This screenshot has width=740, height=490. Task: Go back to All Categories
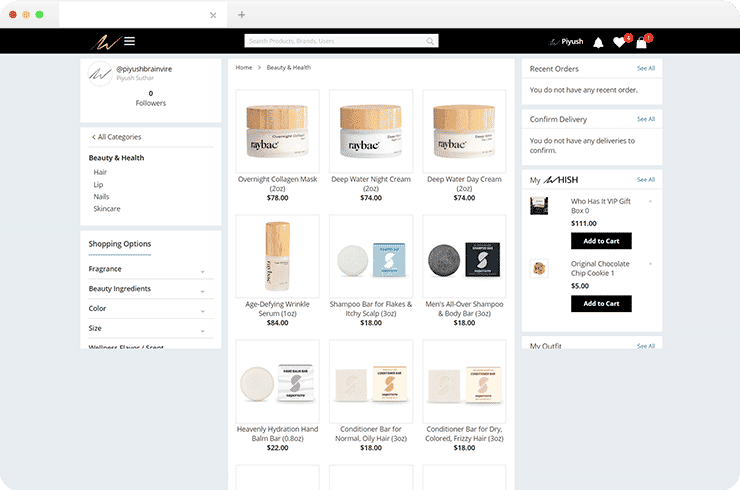click(x=117, y=137)
